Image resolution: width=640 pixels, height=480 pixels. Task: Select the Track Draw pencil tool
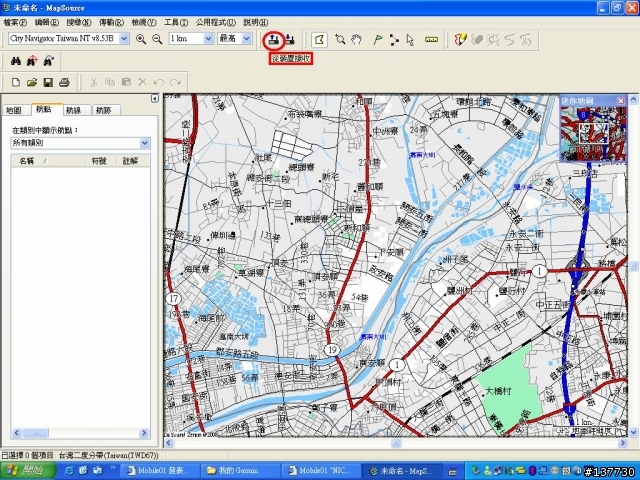pyautogui.click(x=460, y=40)
